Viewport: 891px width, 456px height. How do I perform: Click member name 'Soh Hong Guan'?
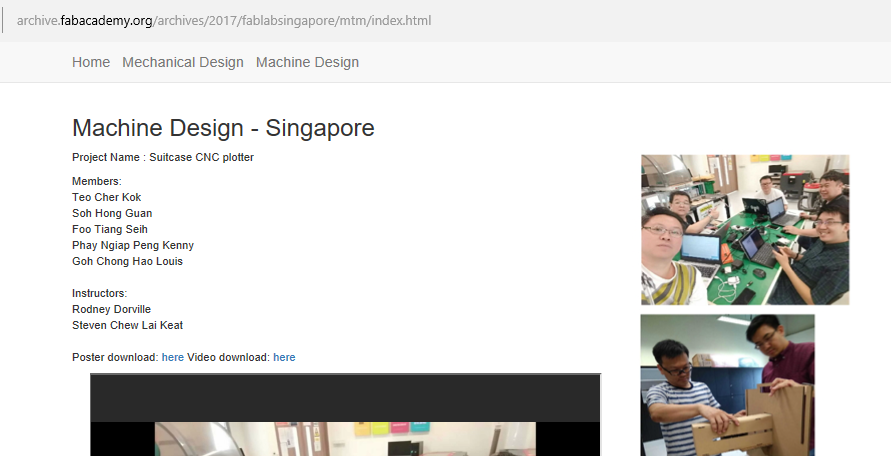coord(112,213)
